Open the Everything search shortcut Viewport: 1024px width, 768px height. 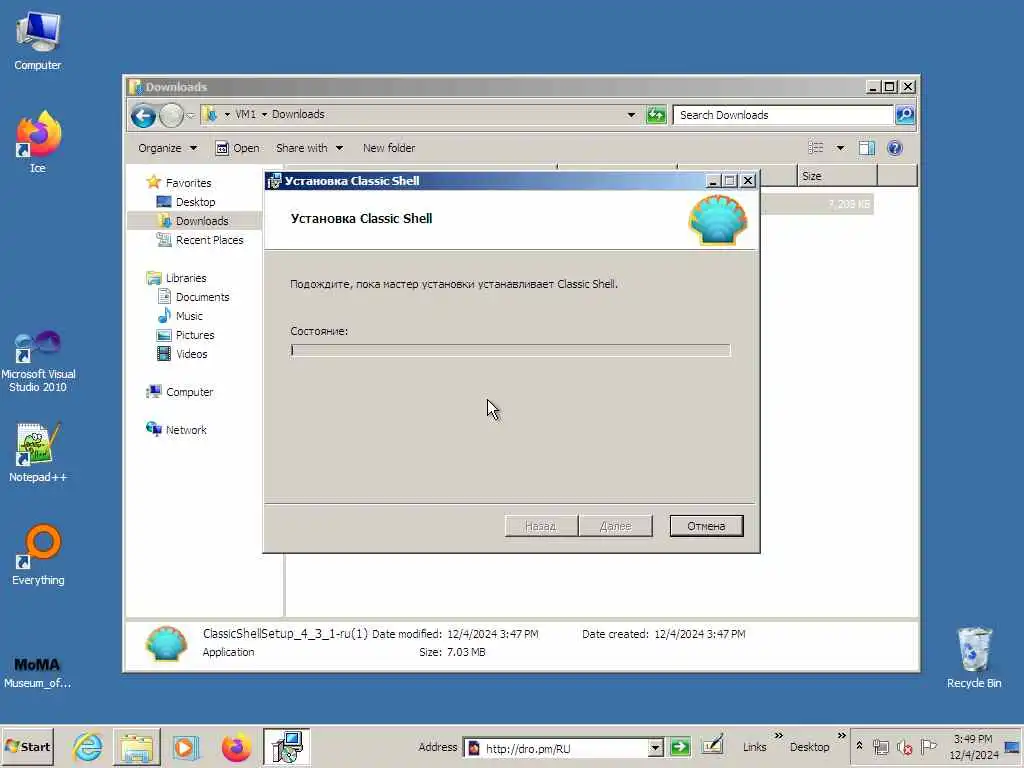point(38,554)
